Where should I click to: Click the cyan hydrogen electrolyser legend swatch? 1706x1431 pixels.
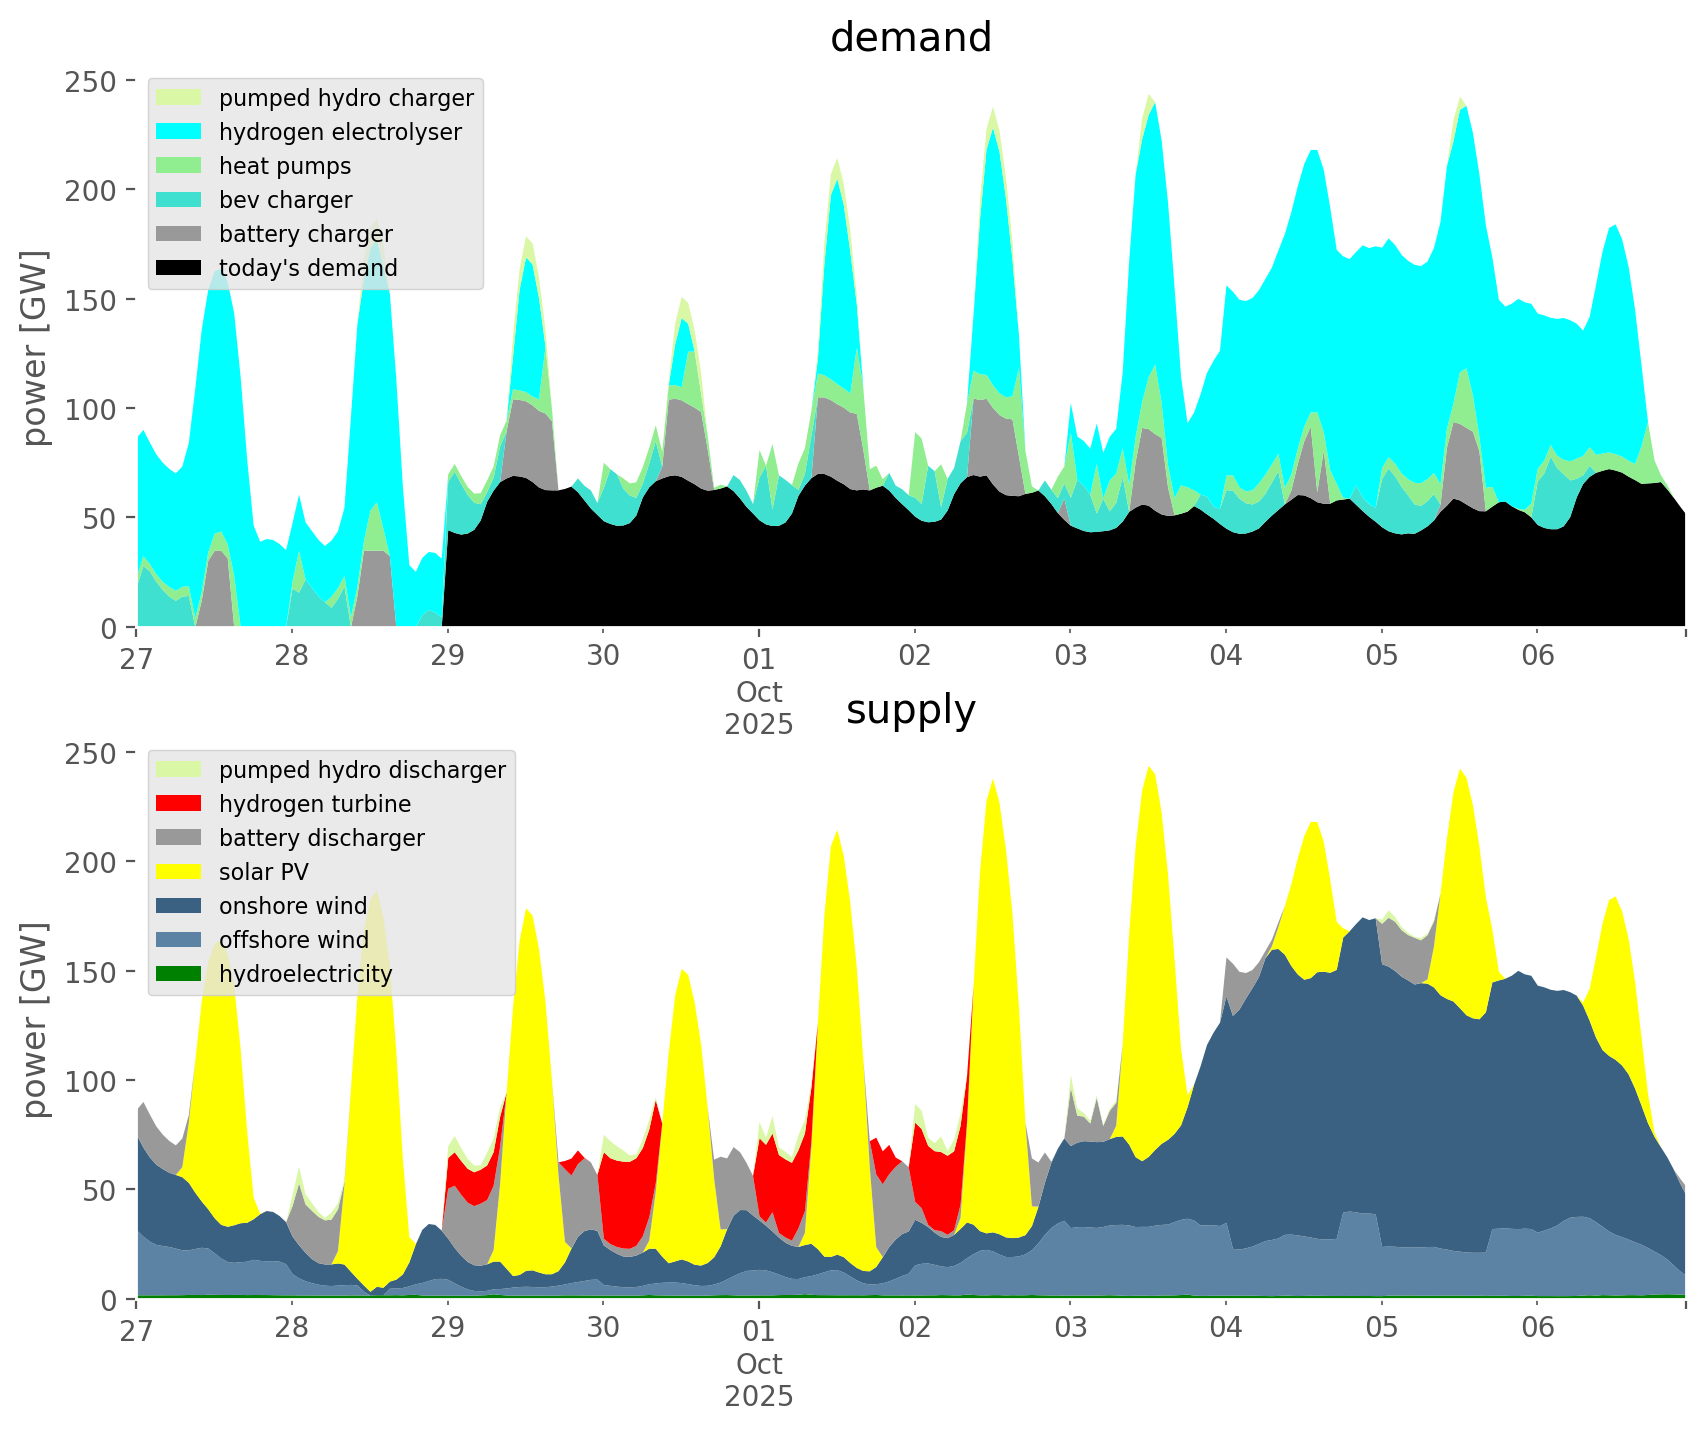pos(179,132)
